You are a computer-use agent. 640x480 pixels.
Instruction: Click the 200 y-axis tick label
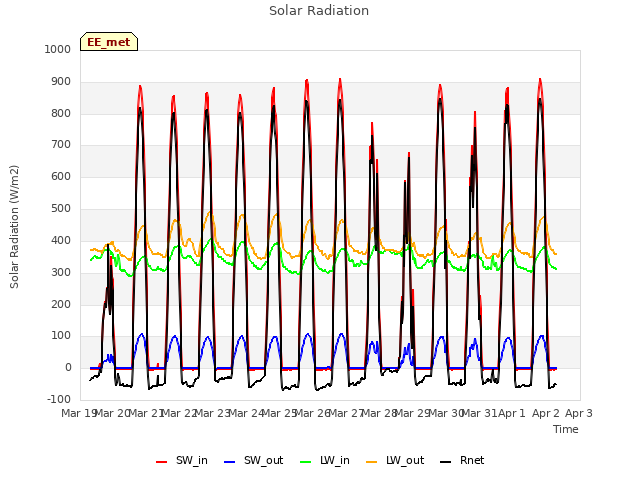tap(61, 304)
